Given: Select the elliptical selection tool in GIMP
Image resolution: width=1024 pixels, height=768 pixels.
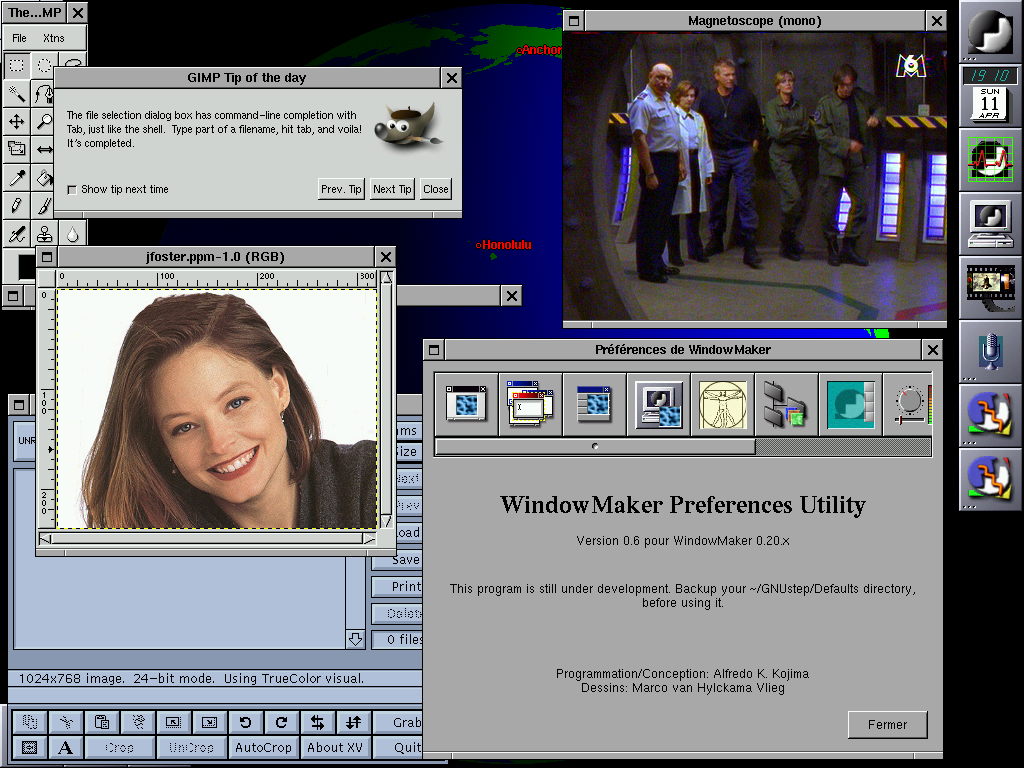Looking at the screenshot, I should (45, 66).
